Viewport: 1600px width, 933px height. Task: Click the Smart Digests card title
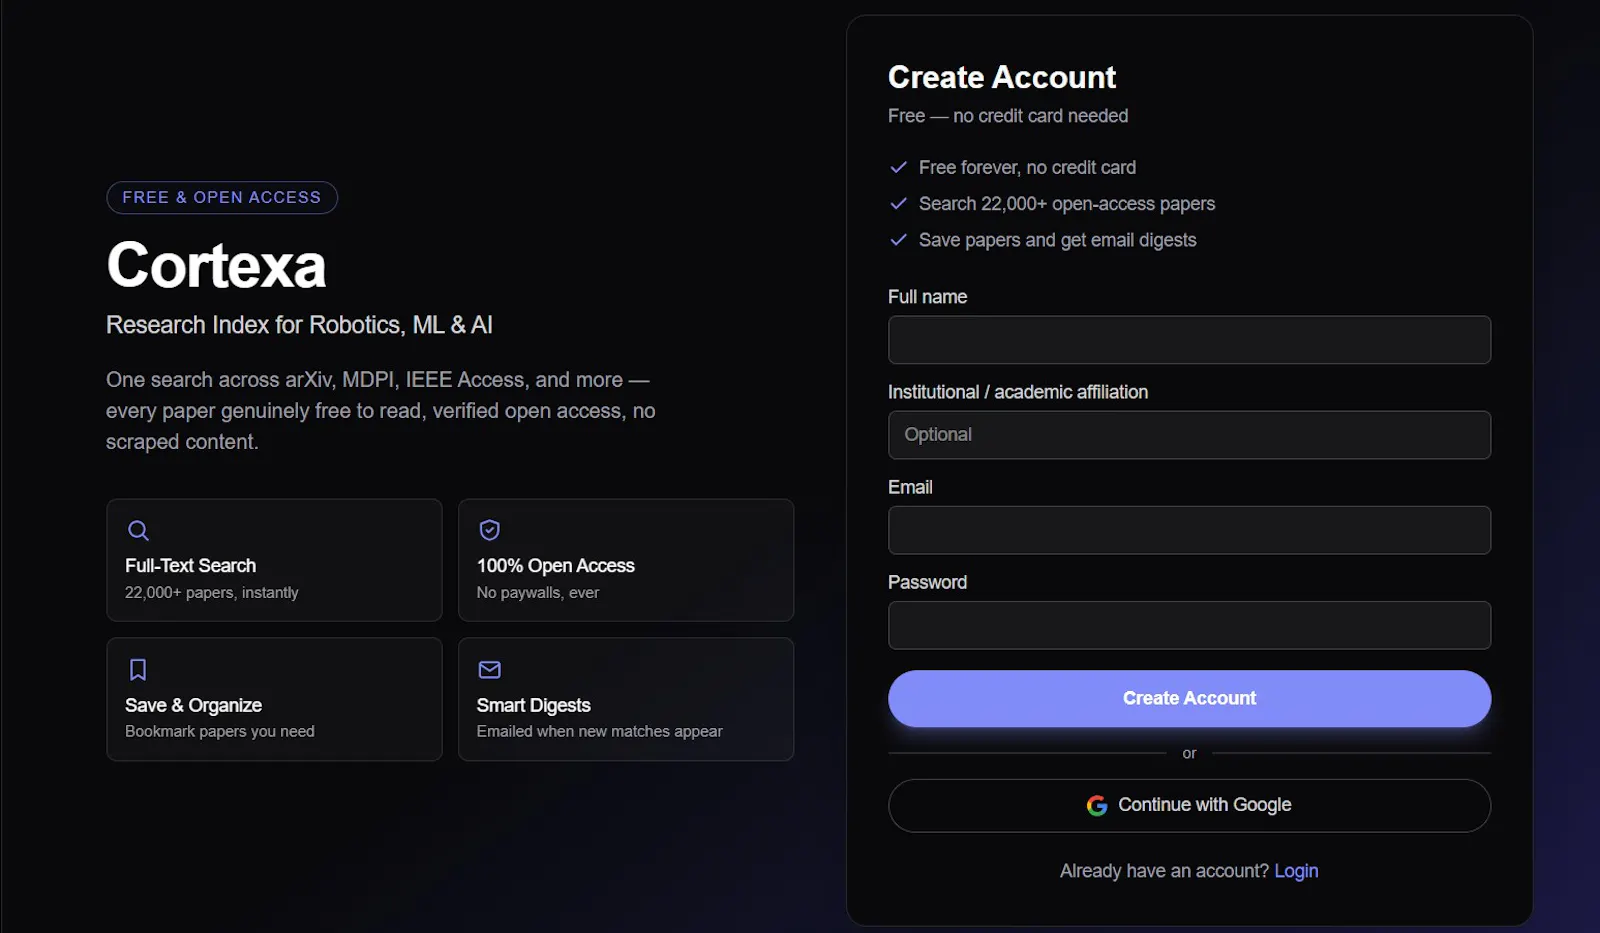tap(533, 705)
